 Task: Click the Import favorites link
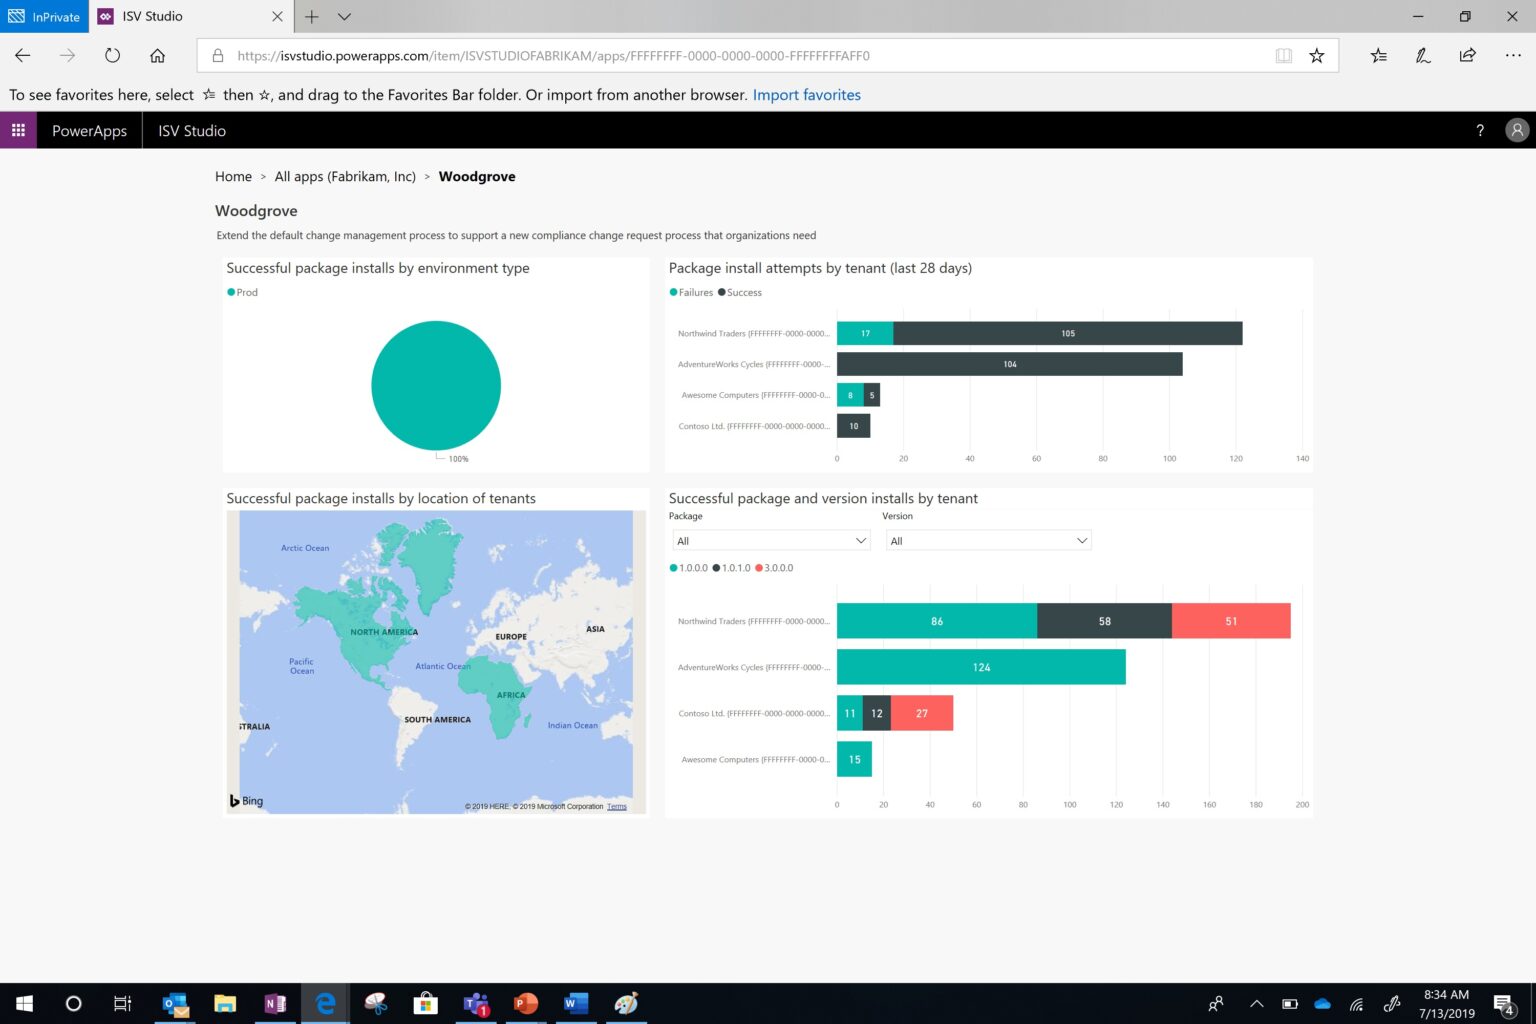(x=806, y=94)
